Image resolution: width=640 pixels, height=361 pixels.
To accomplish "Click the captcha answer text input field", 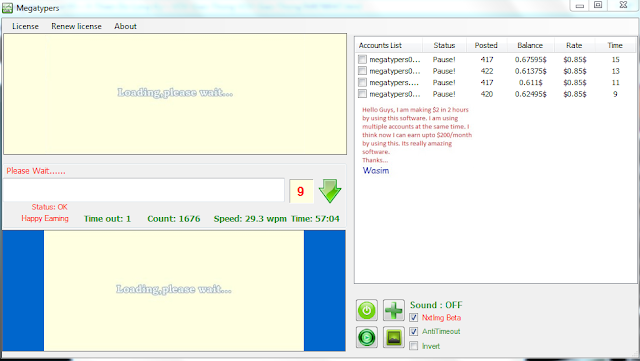I will point(144,190).
